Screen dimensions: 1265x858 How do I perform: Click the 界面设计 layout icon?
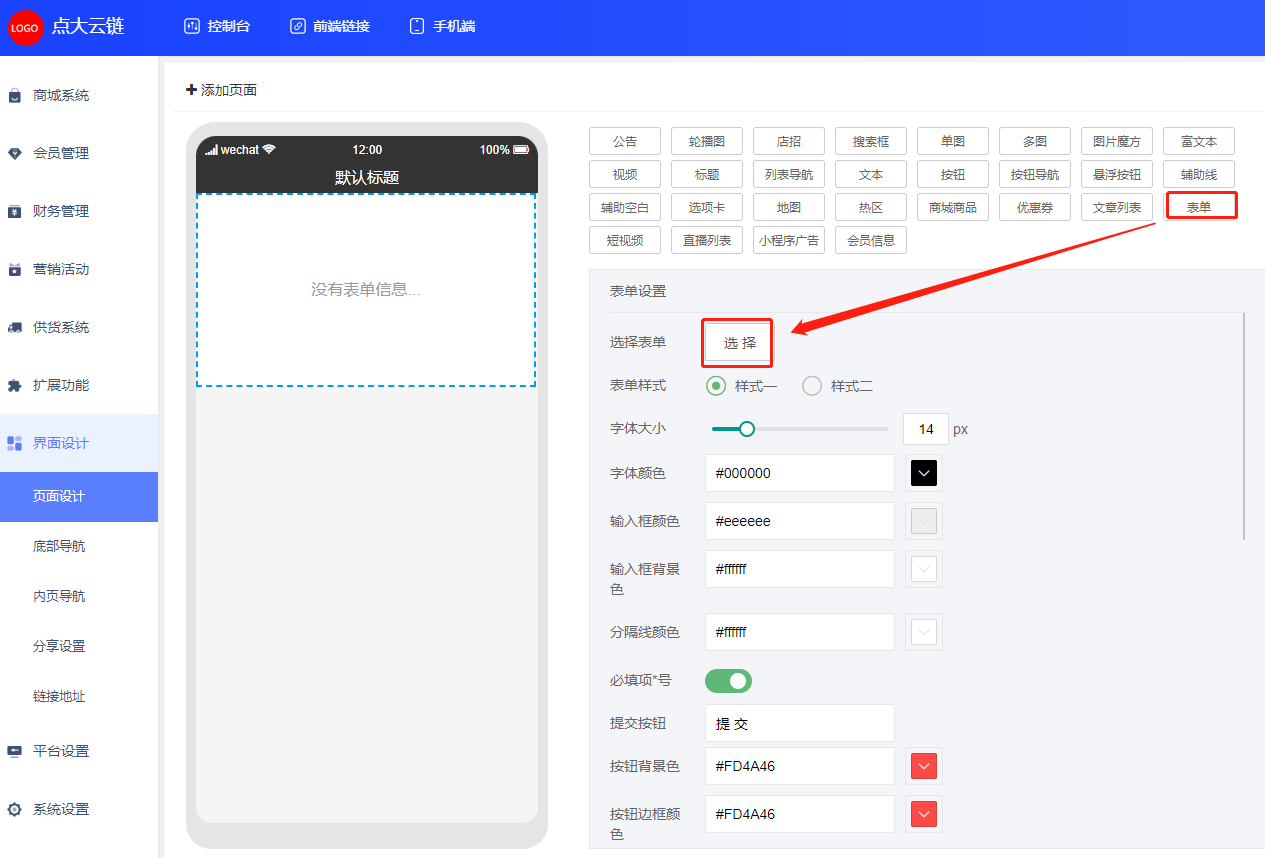click(15, 444)
